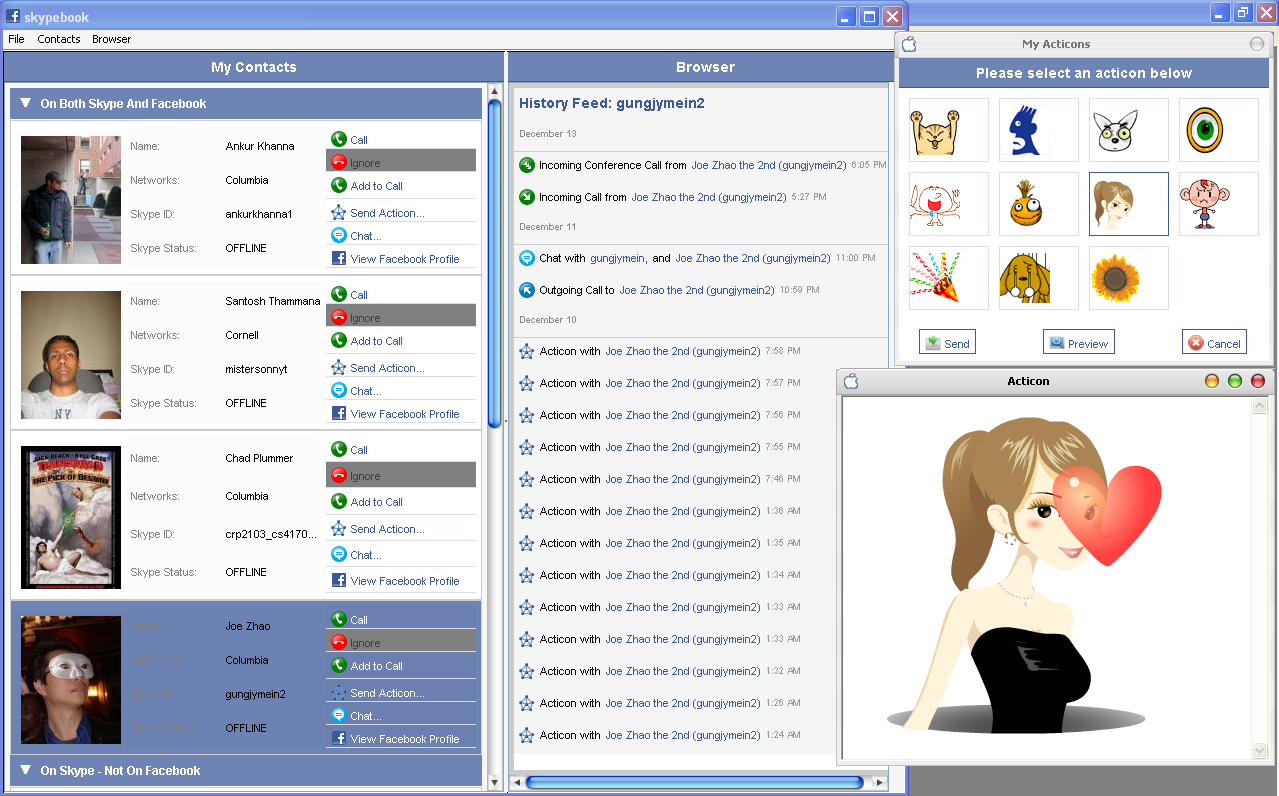The image size is (1279, 796).
Task: Call Joe Zhao
Action: 359,620
